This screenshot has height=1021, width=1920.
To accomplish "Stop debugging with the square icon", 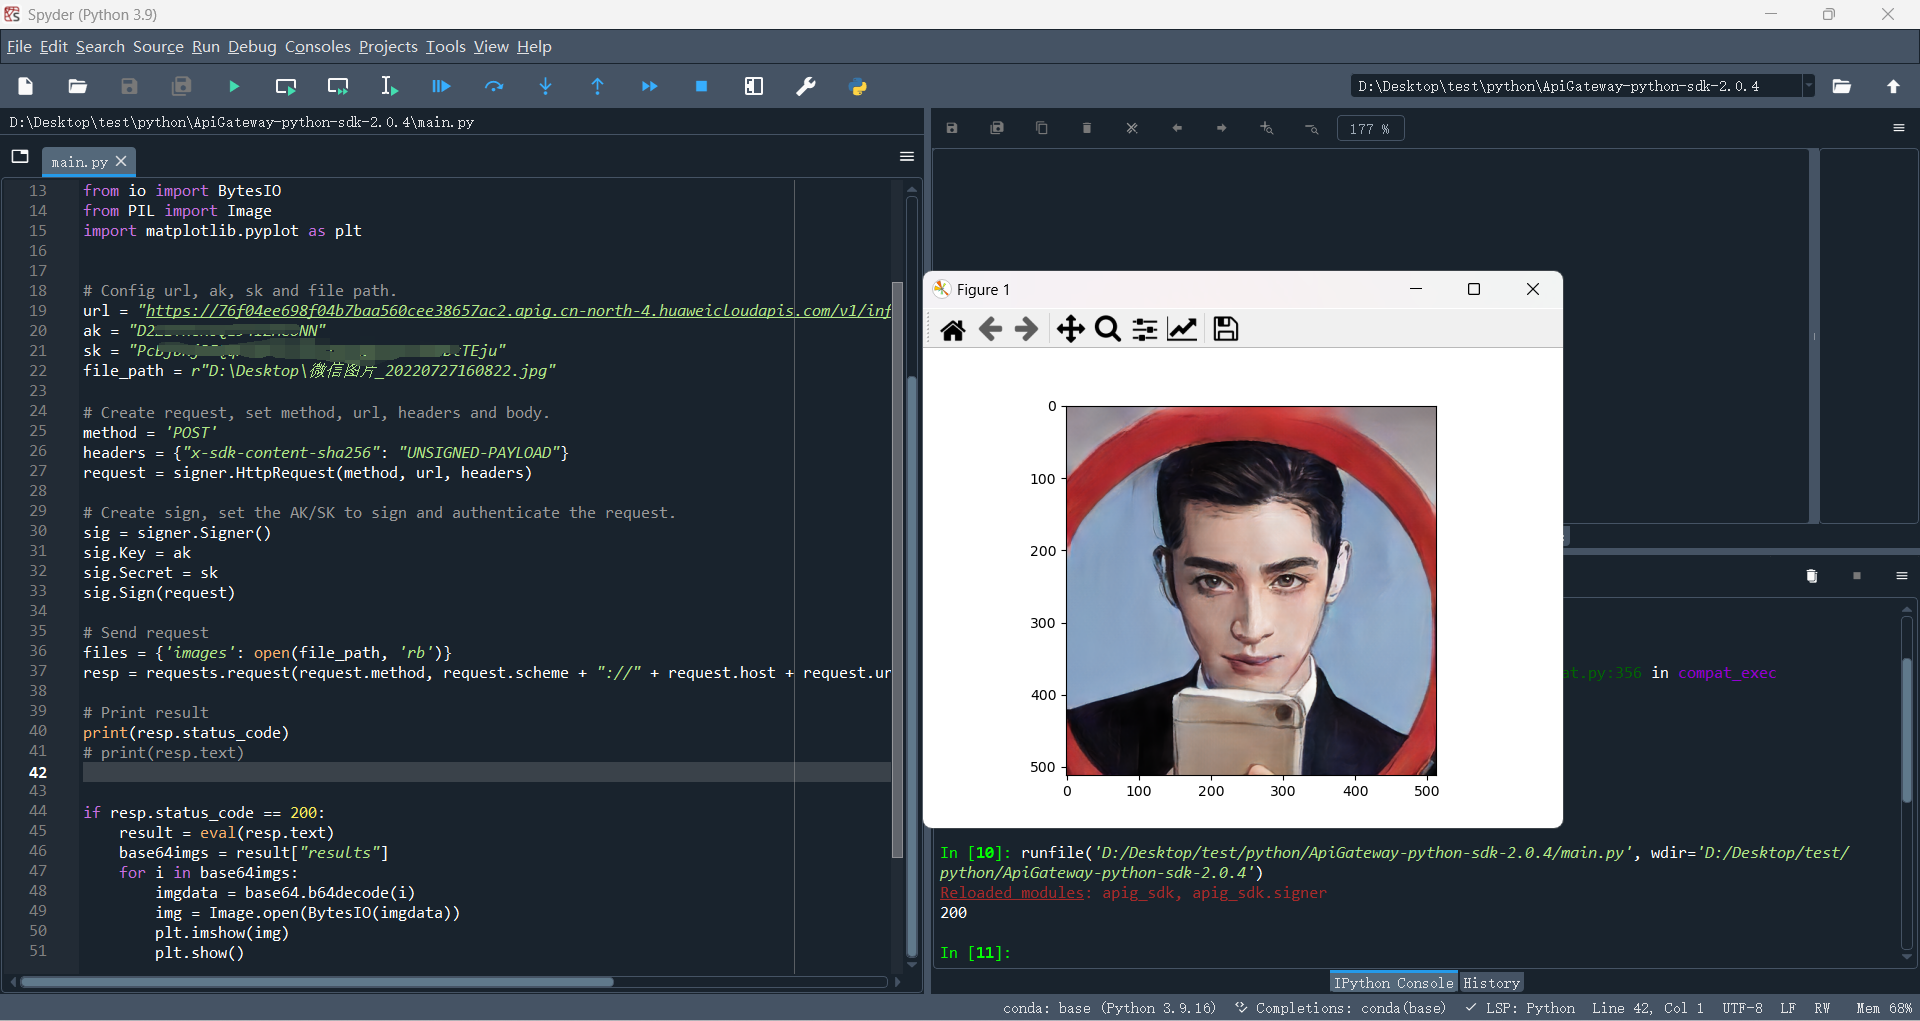I will coord(701,87).
